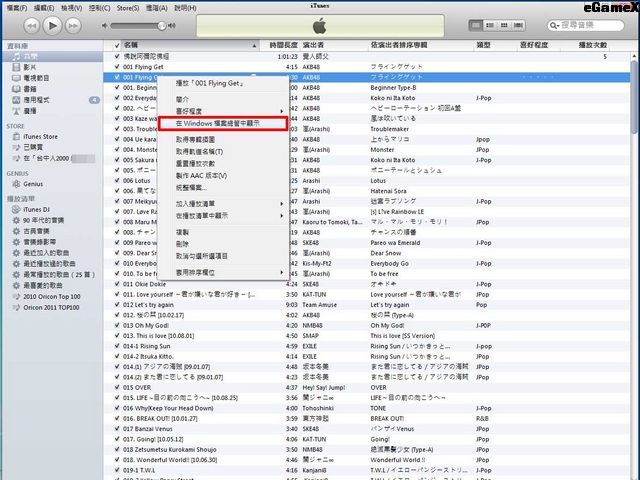Uncheck the 011 Okie Dokie checkbox

117,284
